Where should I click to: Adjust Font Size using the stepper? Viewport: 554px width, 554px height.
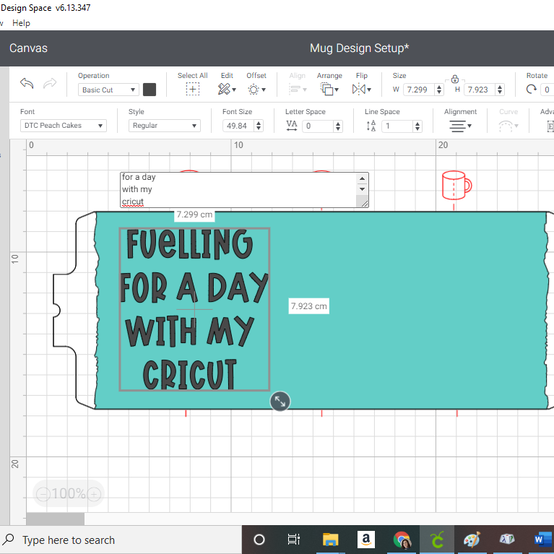[x=259, y=126]
